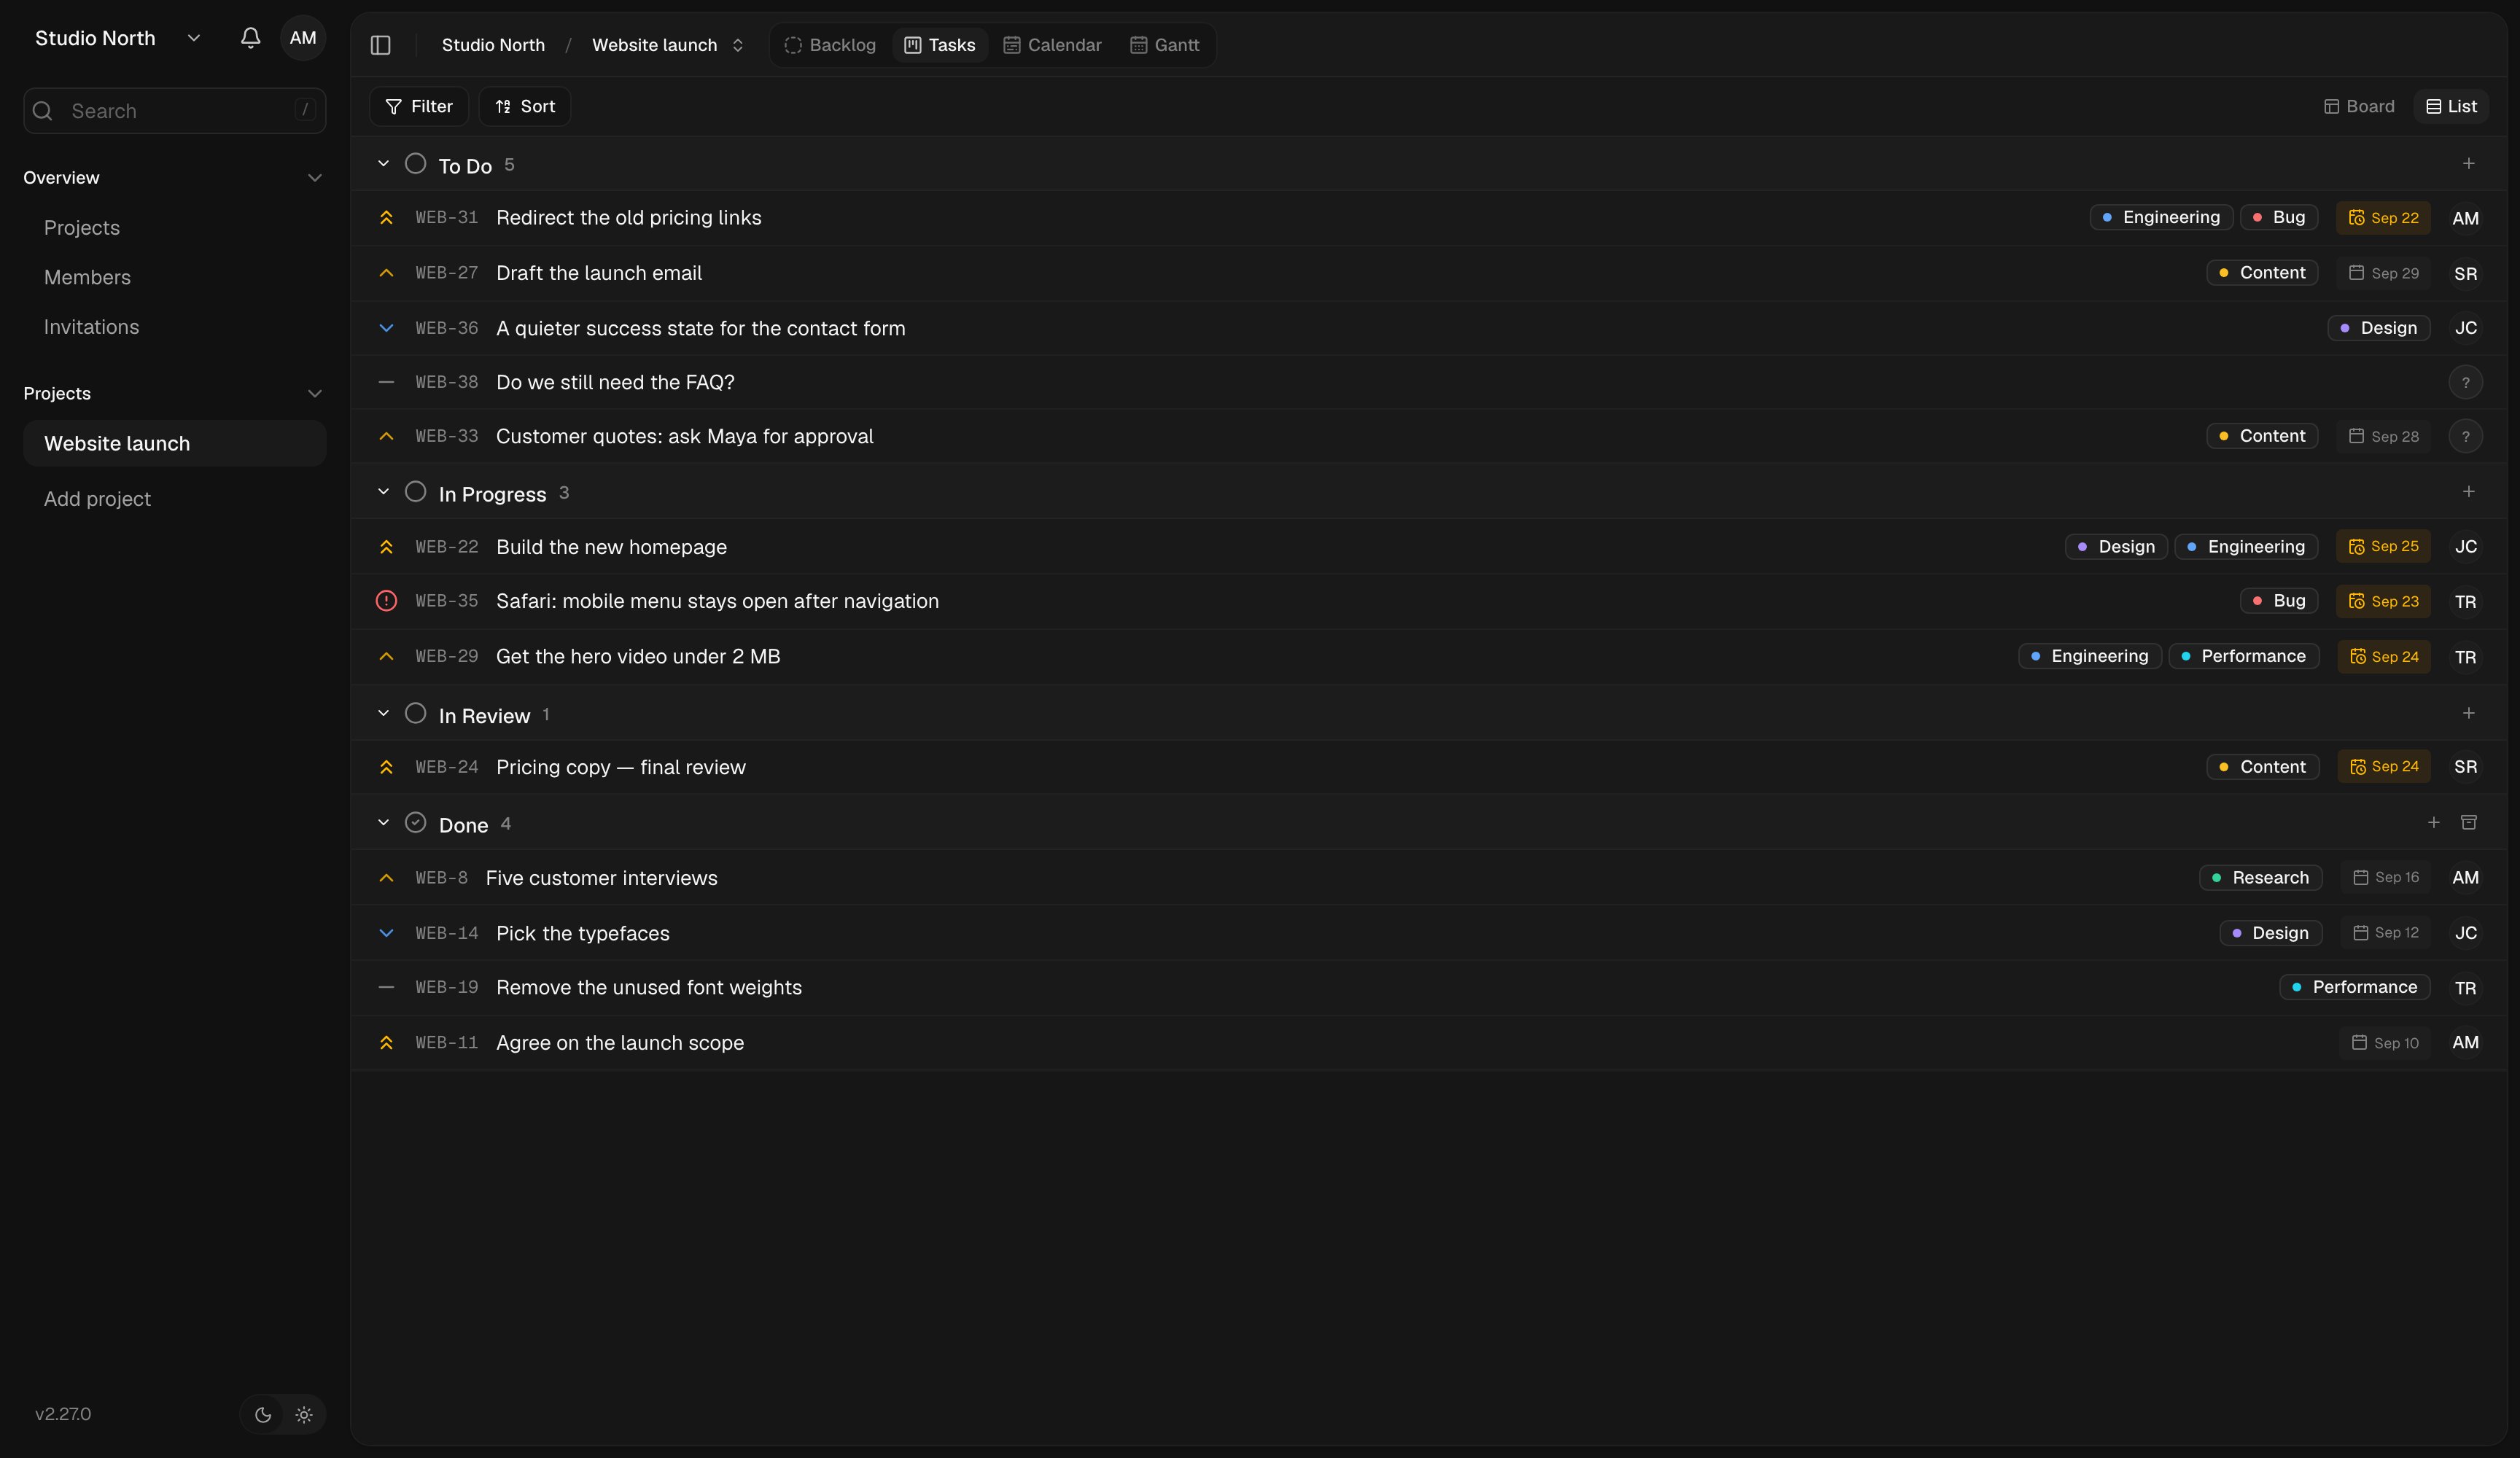Image resolution: width=2520 pixels, height=1458 pixels.
Task: Click low priority icon on WEB-36
Action: tap(386, 328)
